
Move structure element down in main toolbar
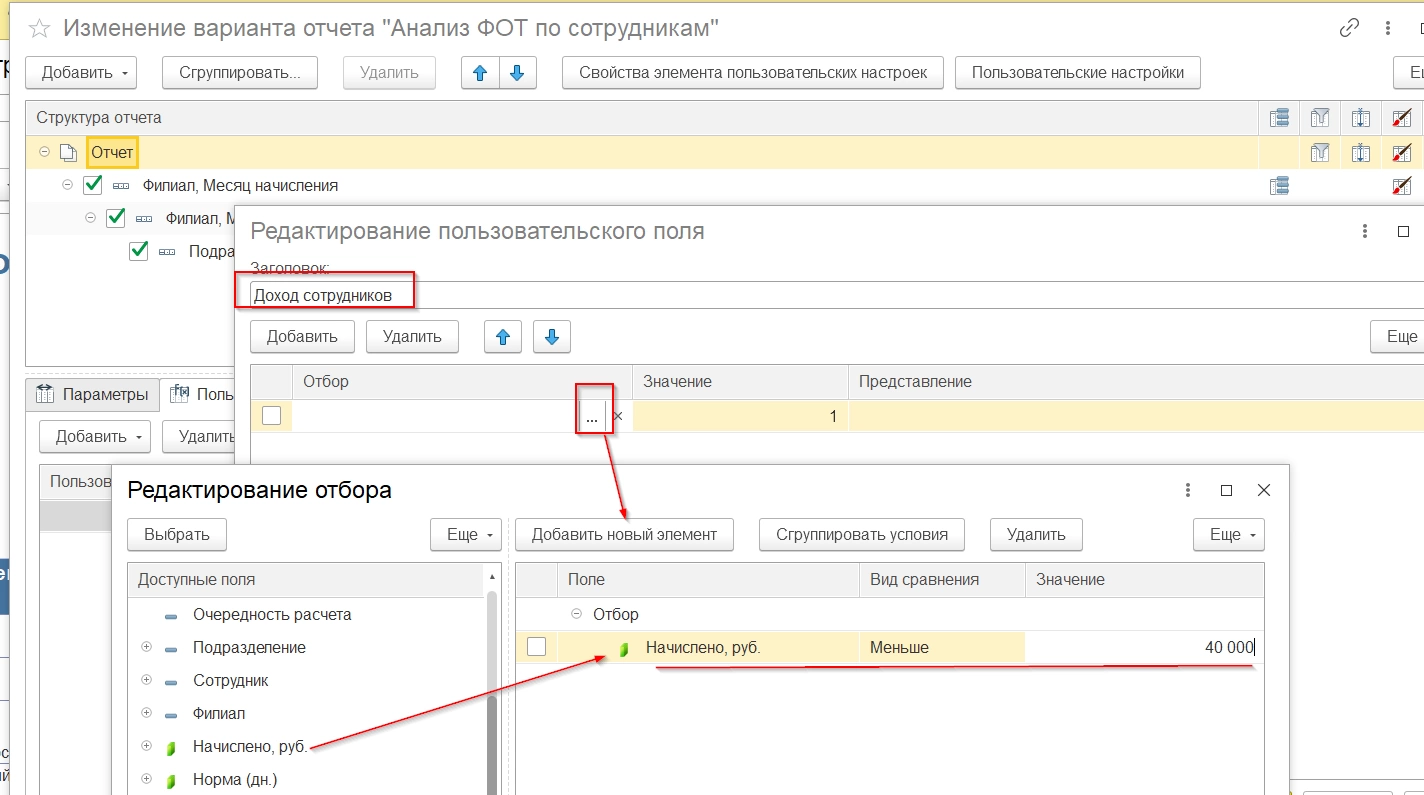pyautogui.click(x=517, y=73)
